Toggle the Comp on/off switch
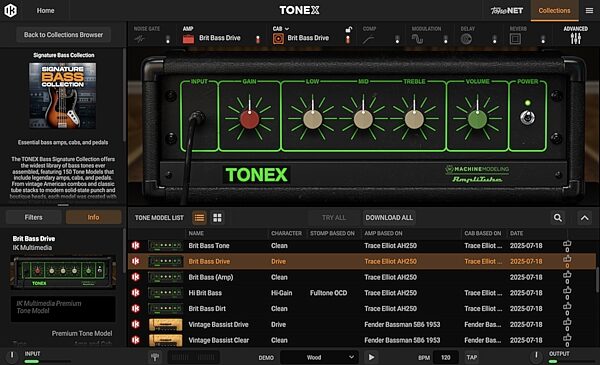The image size is (600, 365). [x=397, y=39]
